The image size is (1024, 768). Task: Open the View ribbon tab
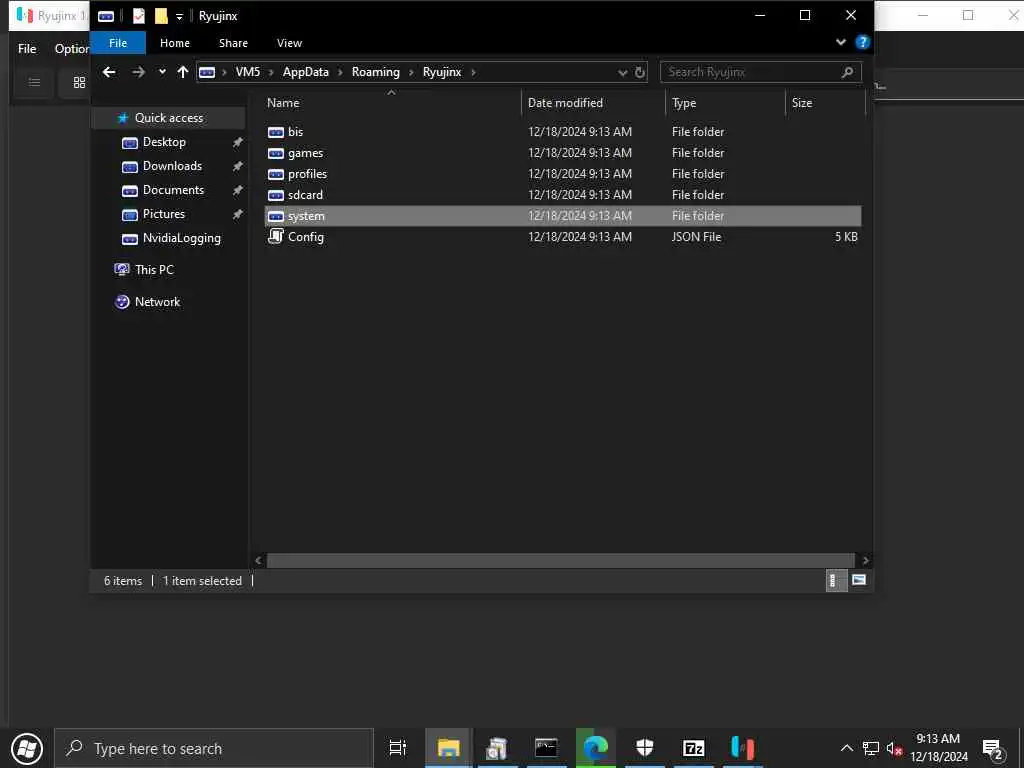point(289,43)
